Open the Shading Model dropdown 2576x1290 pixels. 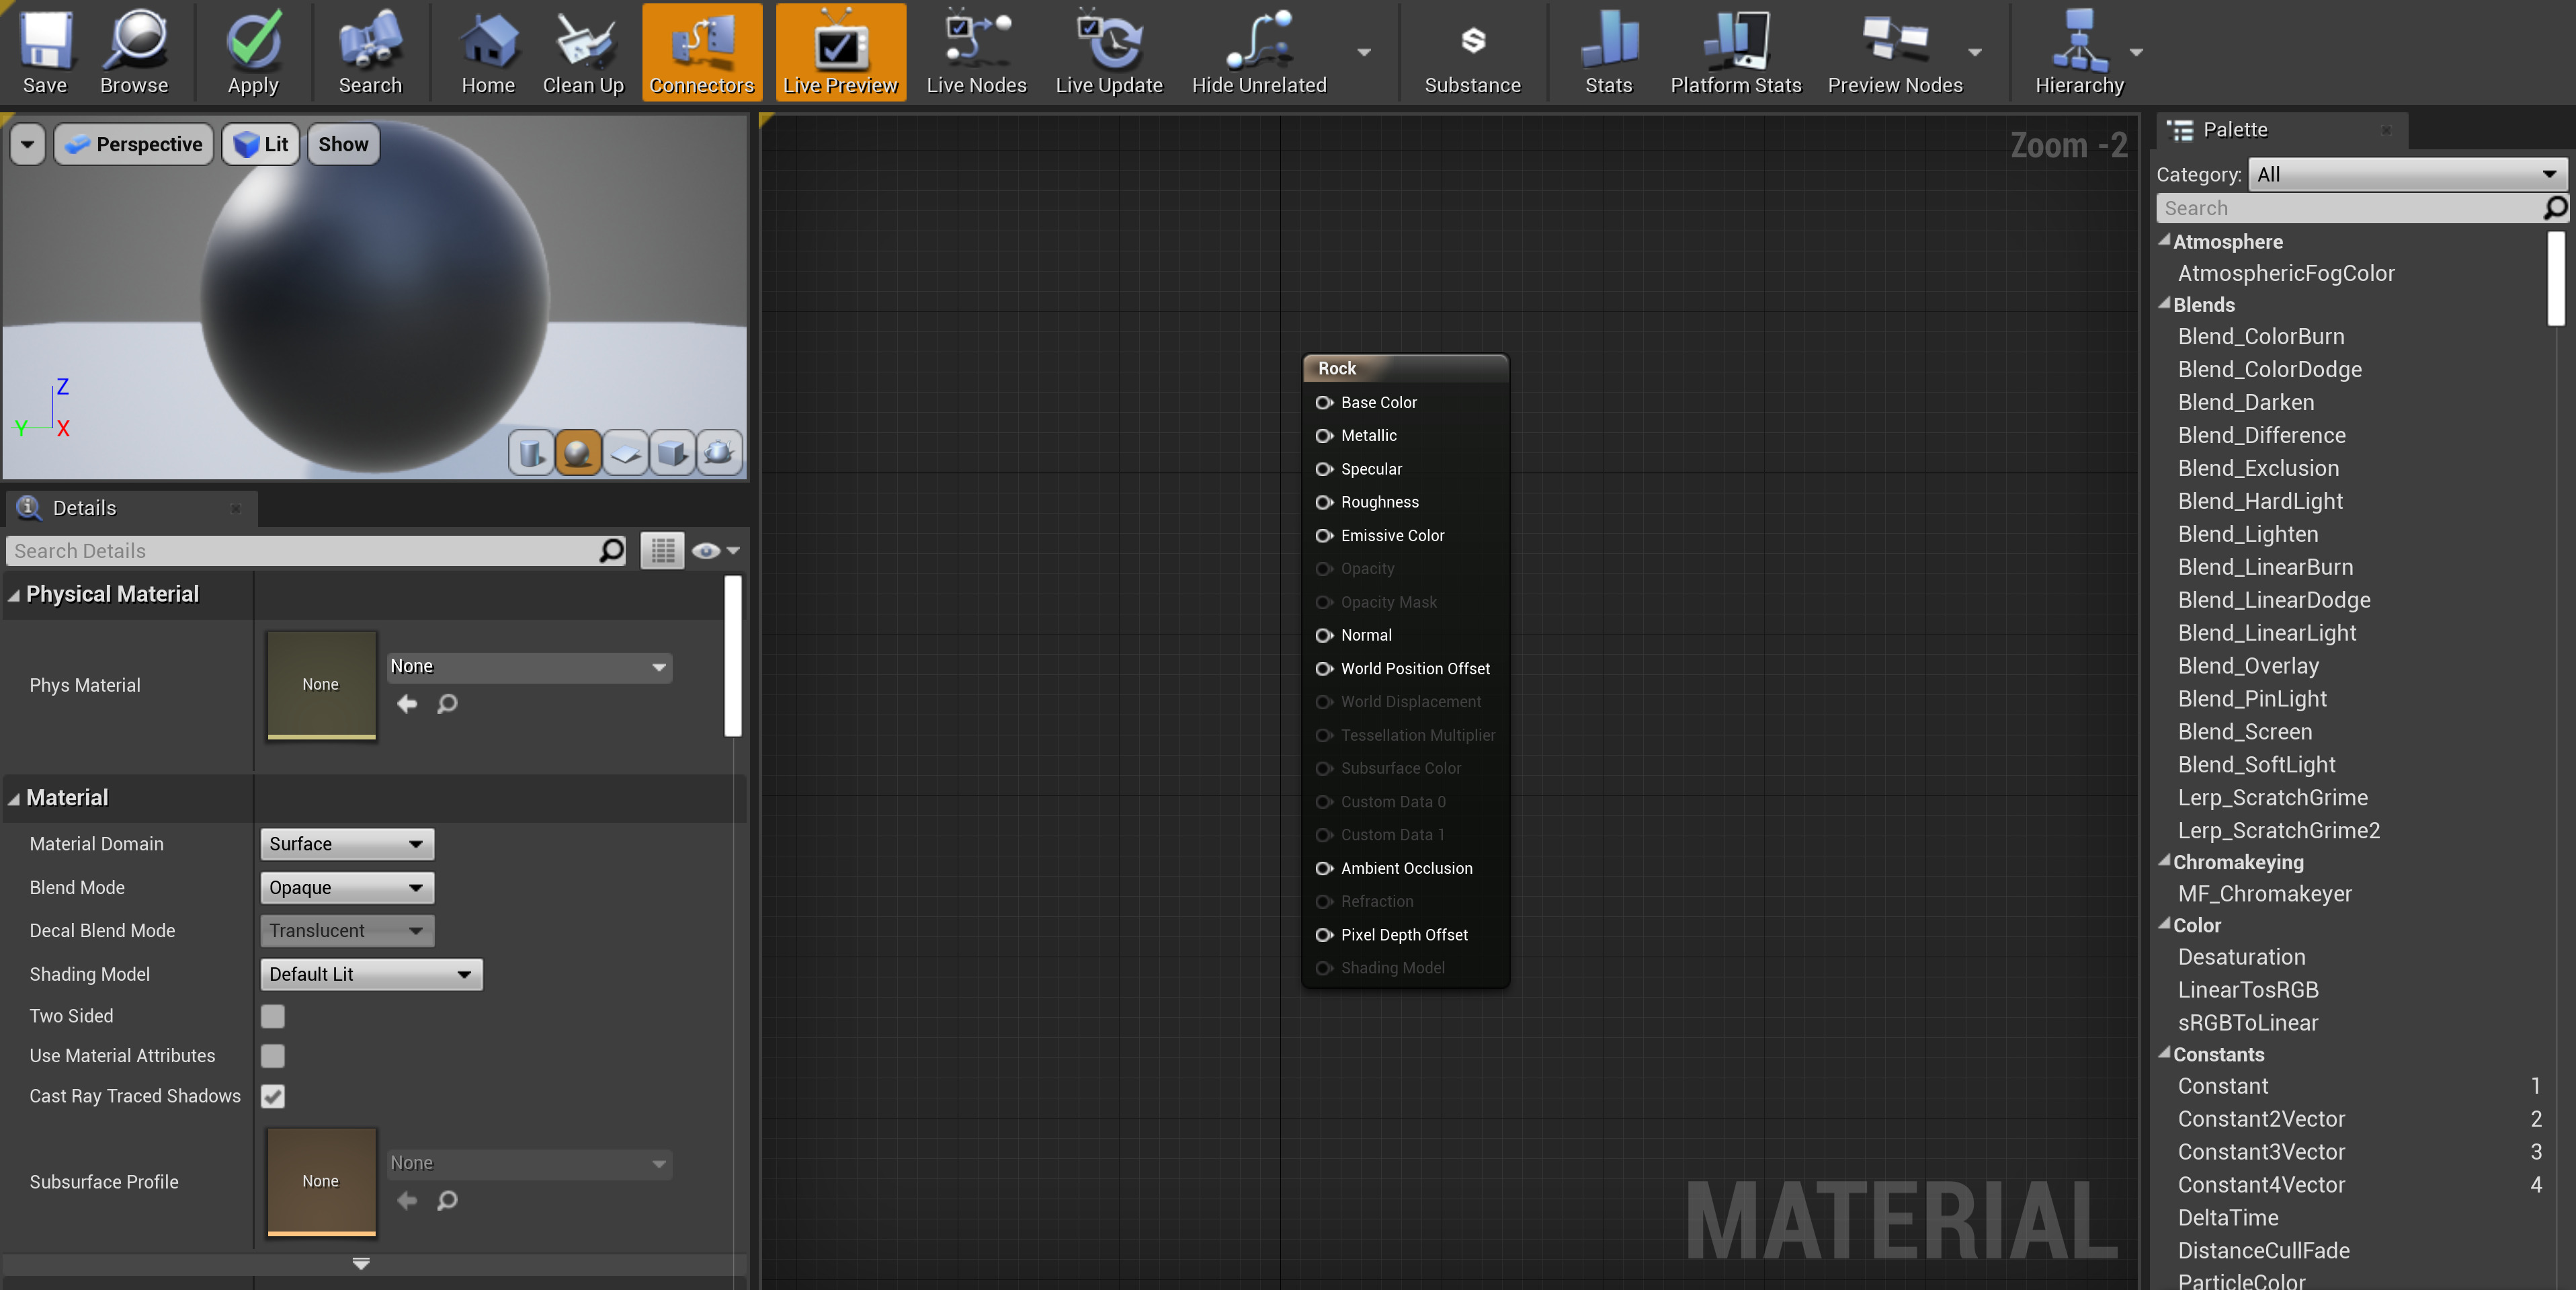coord(371,974)
